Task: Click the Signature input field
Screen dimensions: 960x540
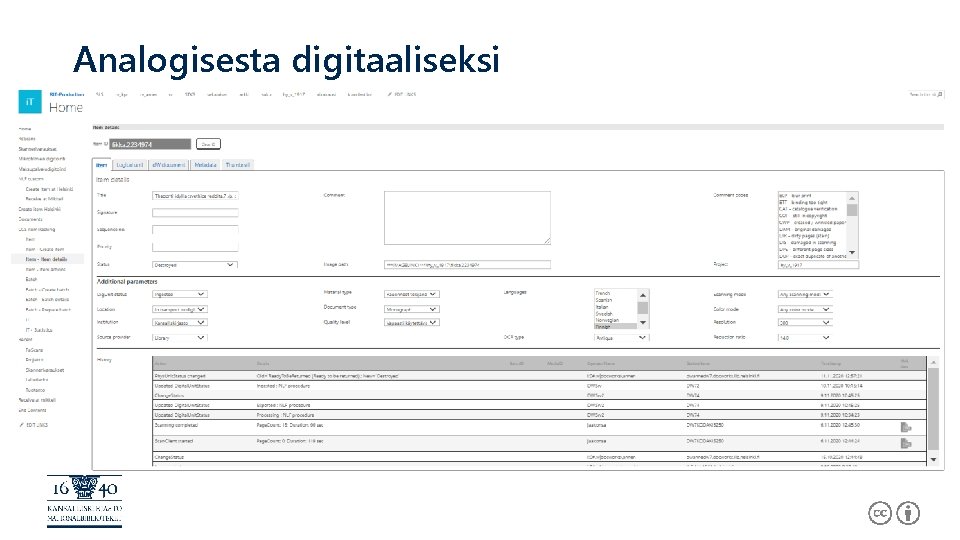Action: 195,212
